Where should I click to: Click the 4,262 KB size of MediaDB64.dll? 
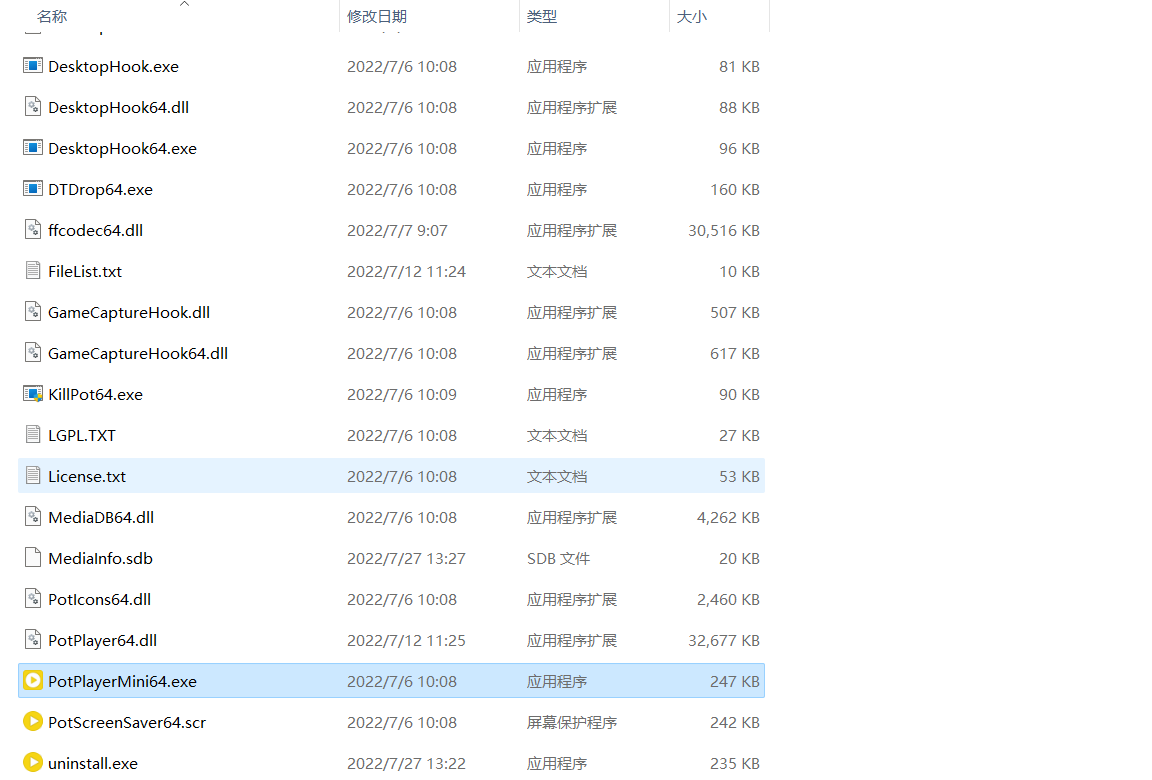coord(728,518)
